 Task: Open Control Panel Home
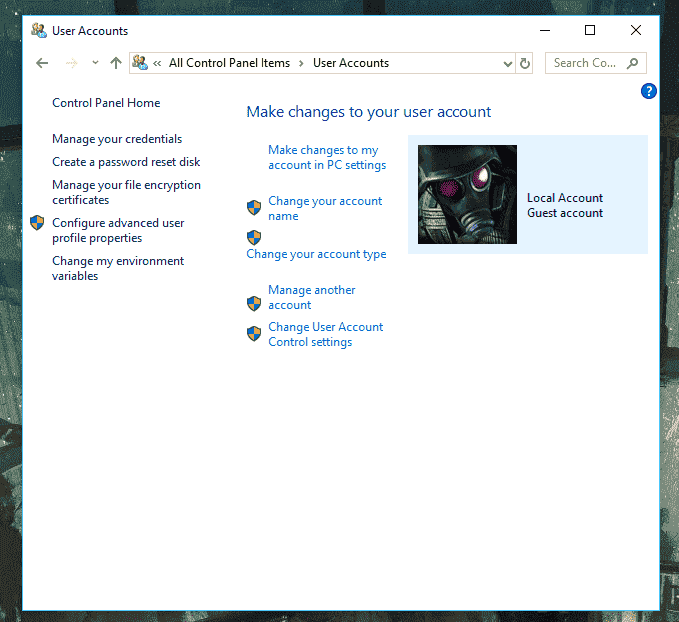106,103
